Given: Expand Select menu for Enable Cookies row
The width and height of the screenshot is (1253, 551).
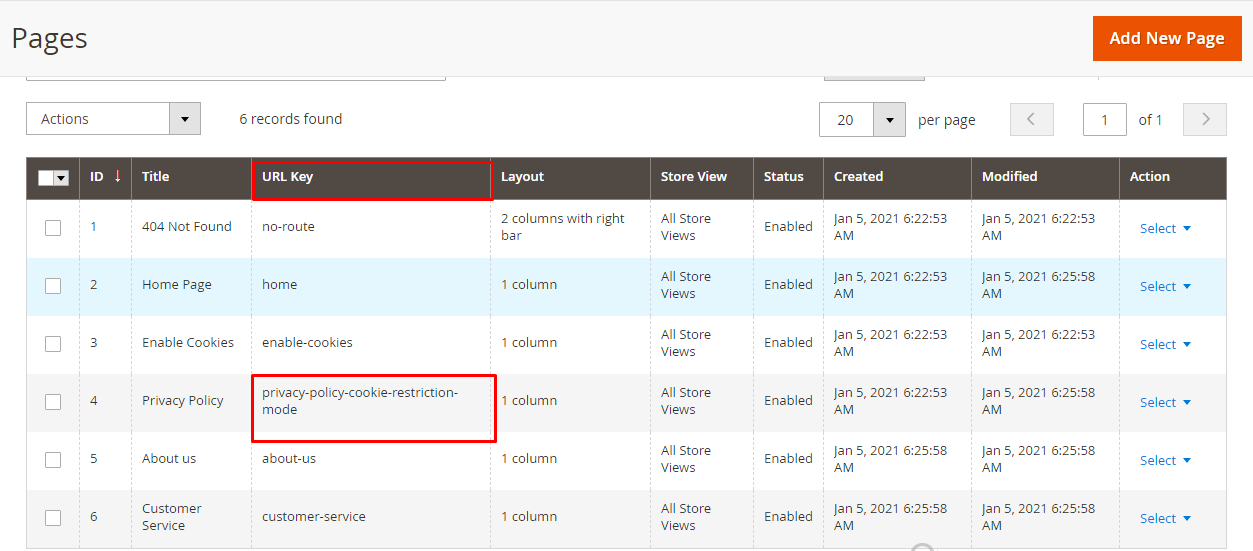Looking at the screenshot, I should tap(1165, 345).
